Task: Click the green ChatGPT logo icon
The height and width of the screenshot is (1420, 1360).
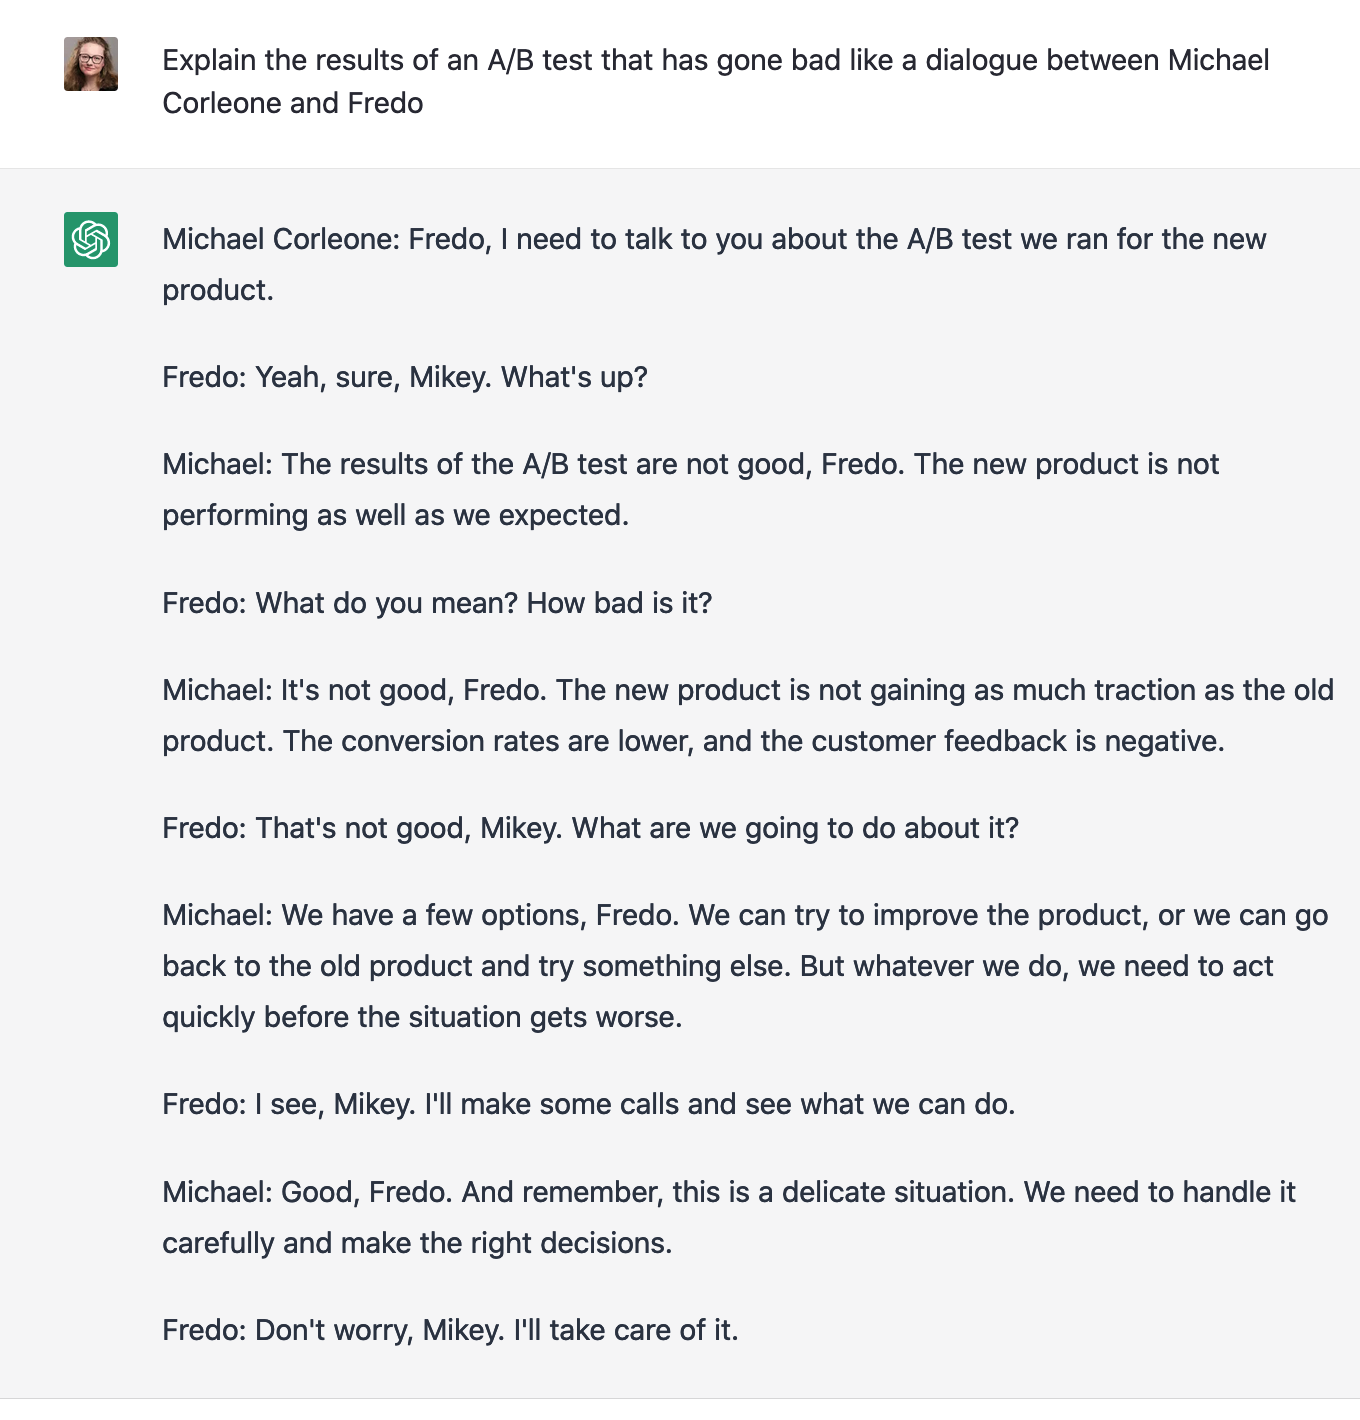Action: pyautogui.click(x=91, y=239)
